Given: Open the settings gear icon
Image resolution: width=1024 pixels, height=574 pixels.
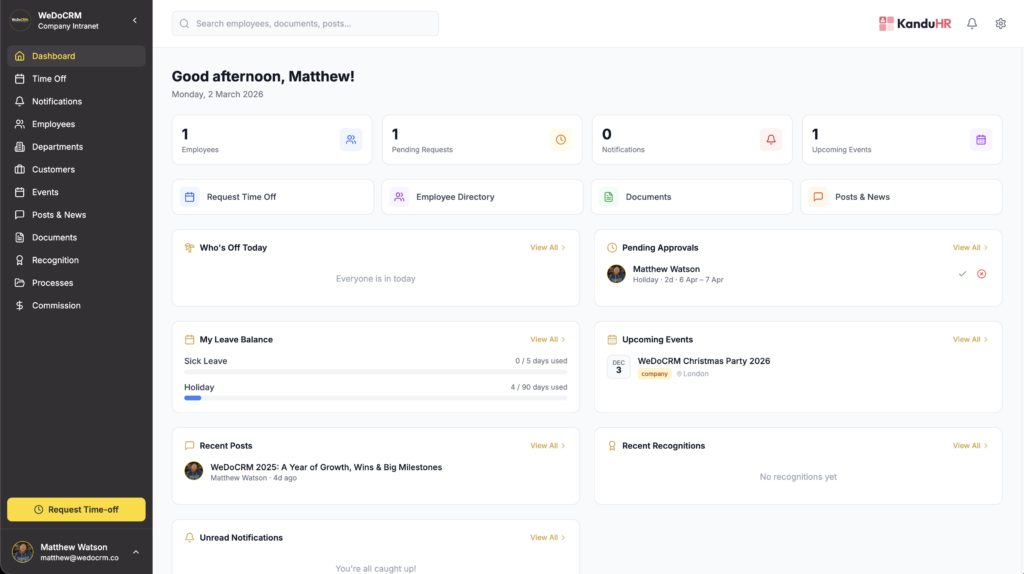Looking at the screenshot, I should point(1000,24).
